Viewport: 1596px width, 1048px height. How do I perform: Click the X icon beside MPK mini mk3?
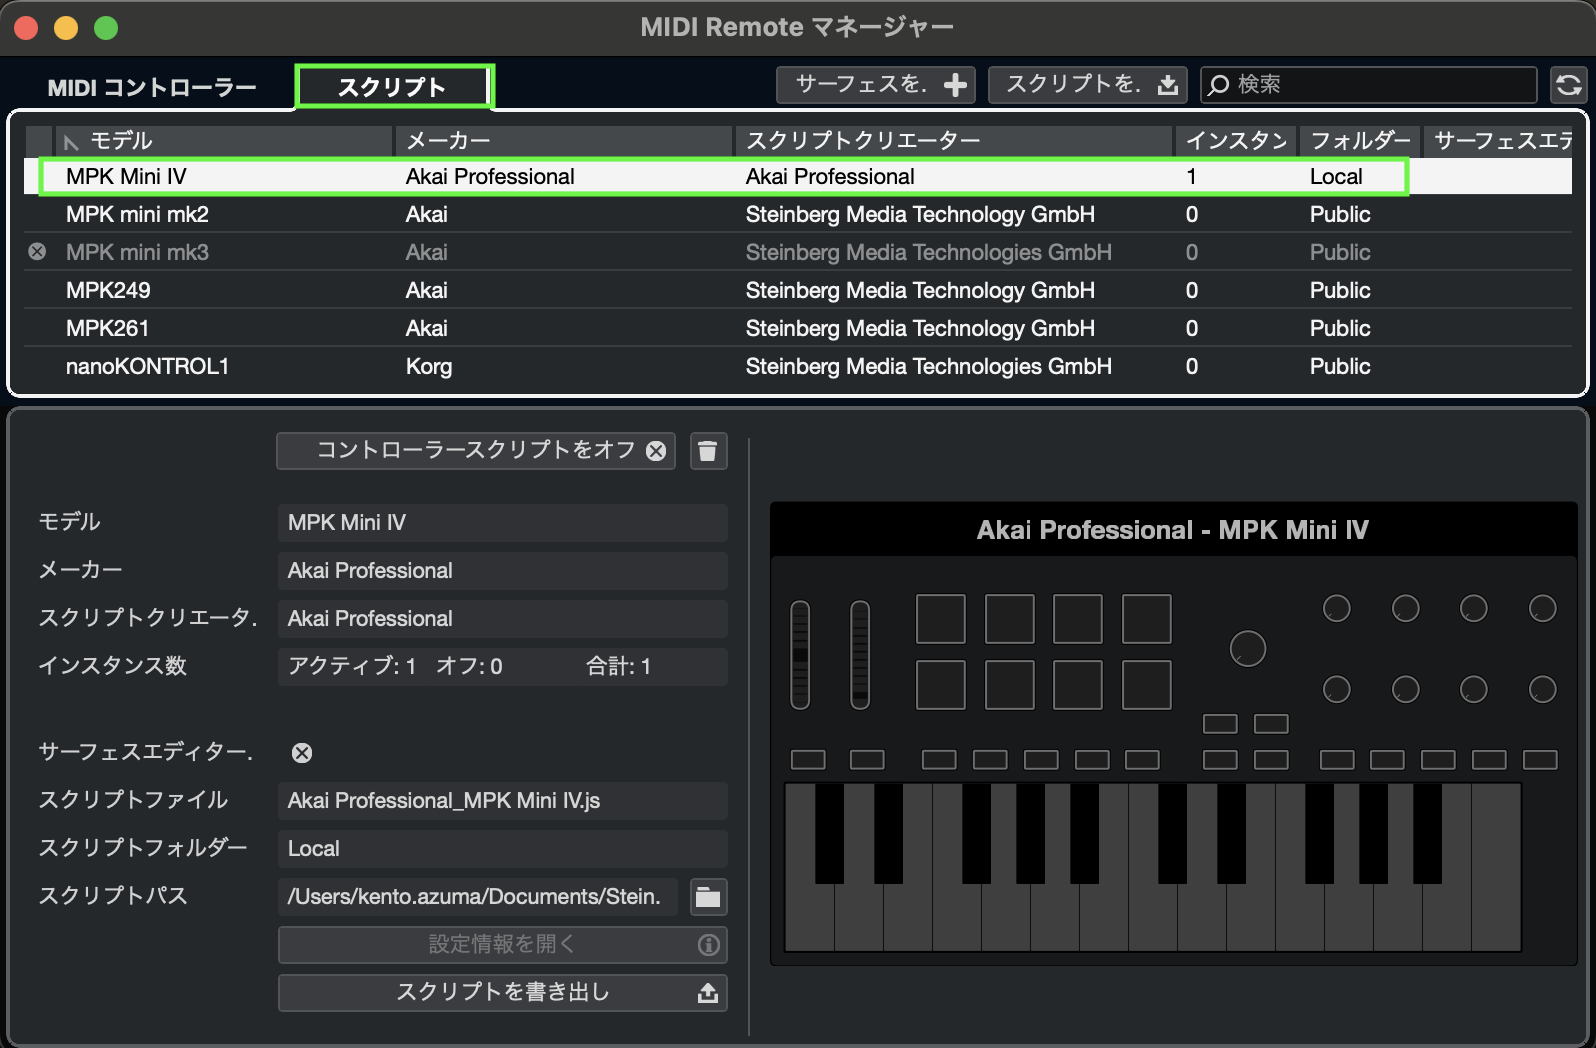coord(37,252)
